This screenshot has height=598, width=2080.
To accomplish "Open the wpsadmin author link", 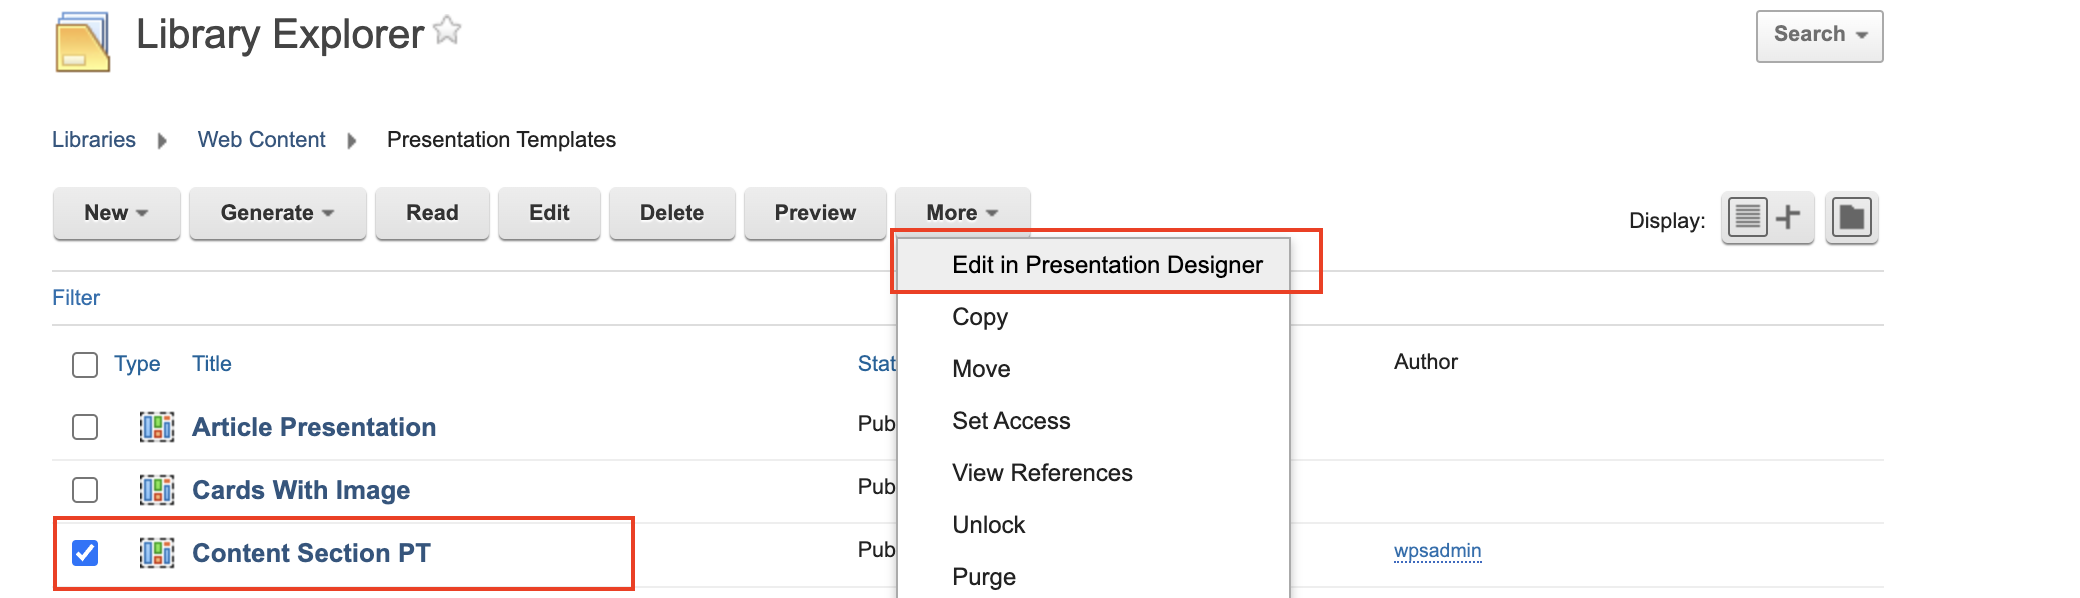I will click(x=1437, y=551).
